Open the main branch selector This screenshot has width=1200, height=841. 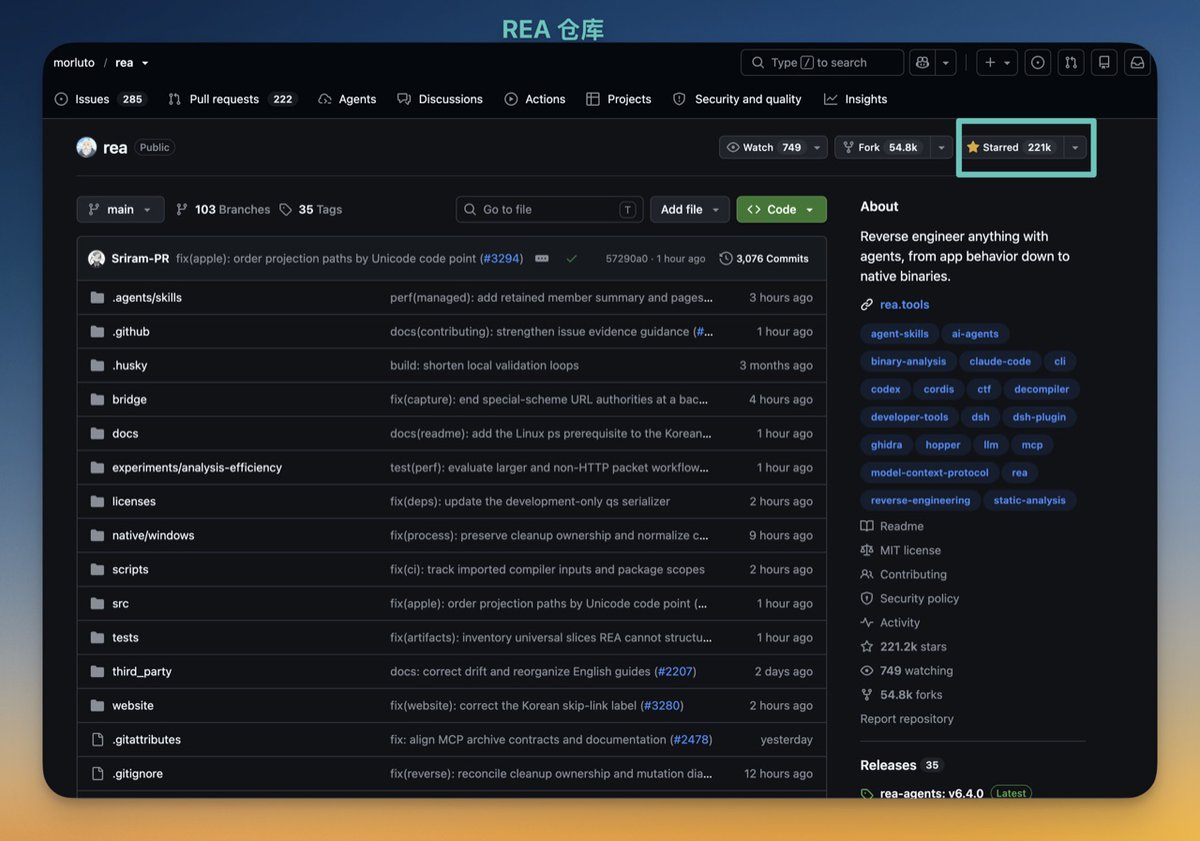pyautogui.click(x=120, y=209)
